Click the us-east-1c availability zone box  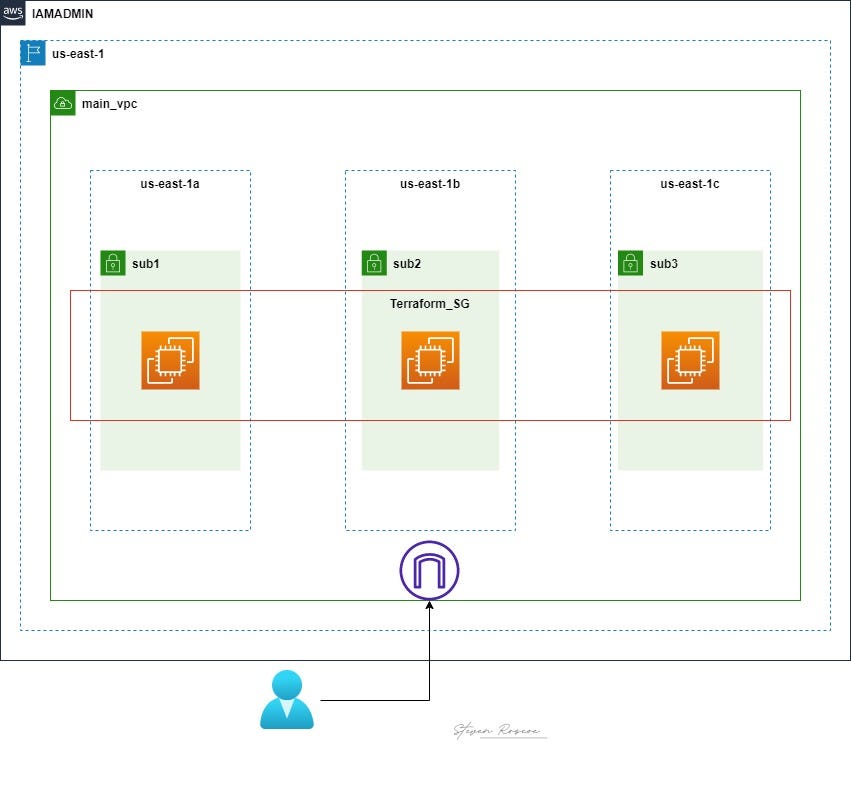[689, 183]
